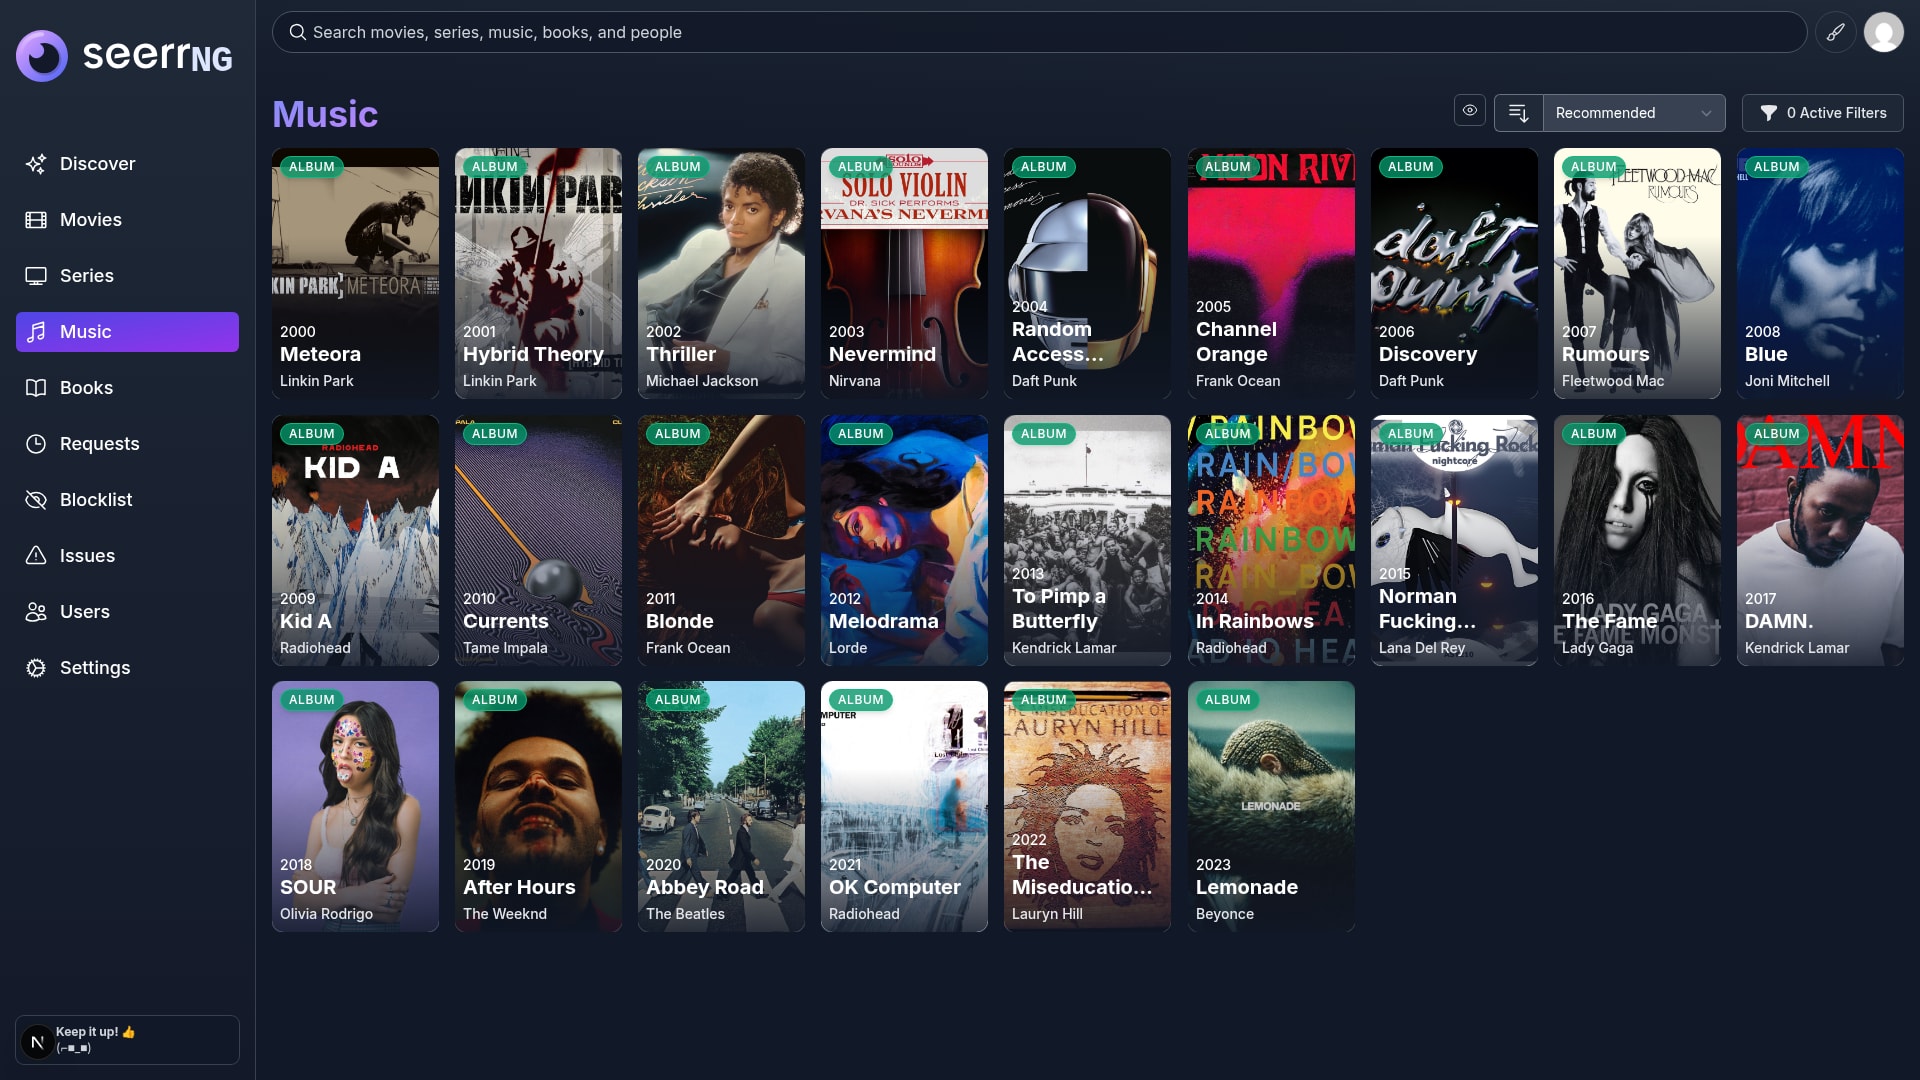Screen dimensions: 1920x1080
Task: Click the Series monitor icon
Action: tap(36, 276)
